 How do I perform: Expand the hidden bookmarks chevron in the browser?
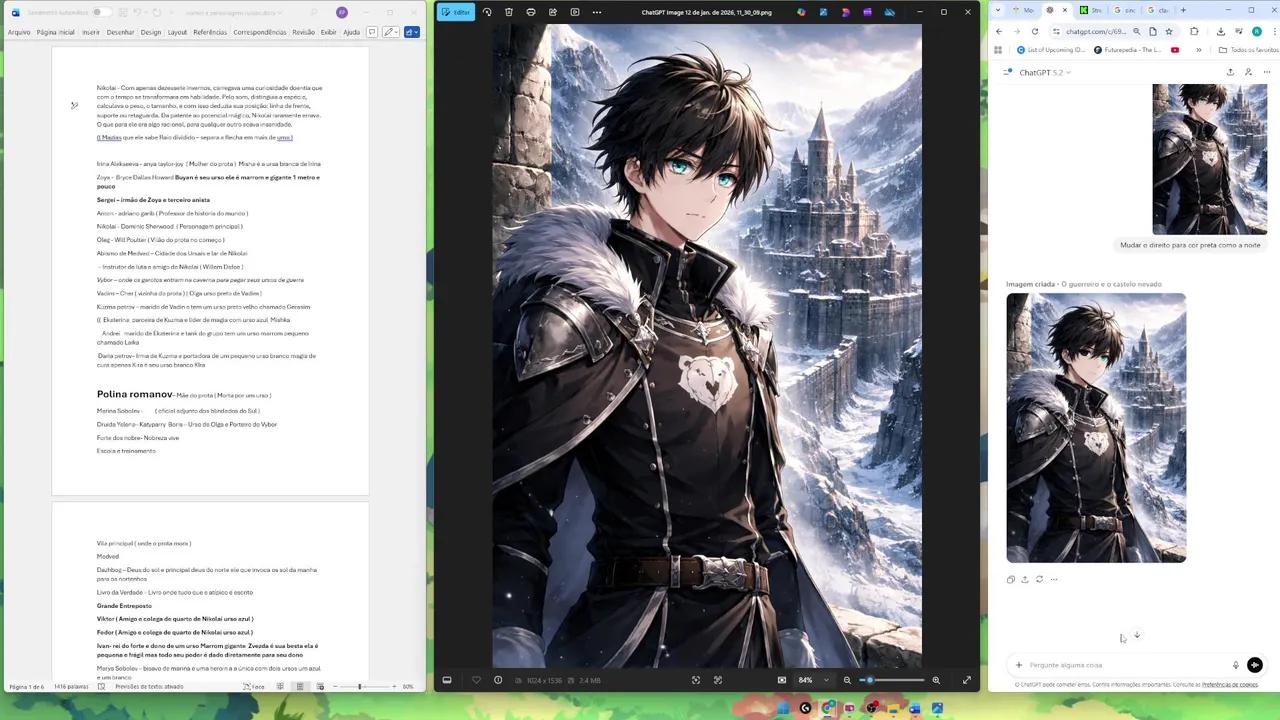(1199, 50)
